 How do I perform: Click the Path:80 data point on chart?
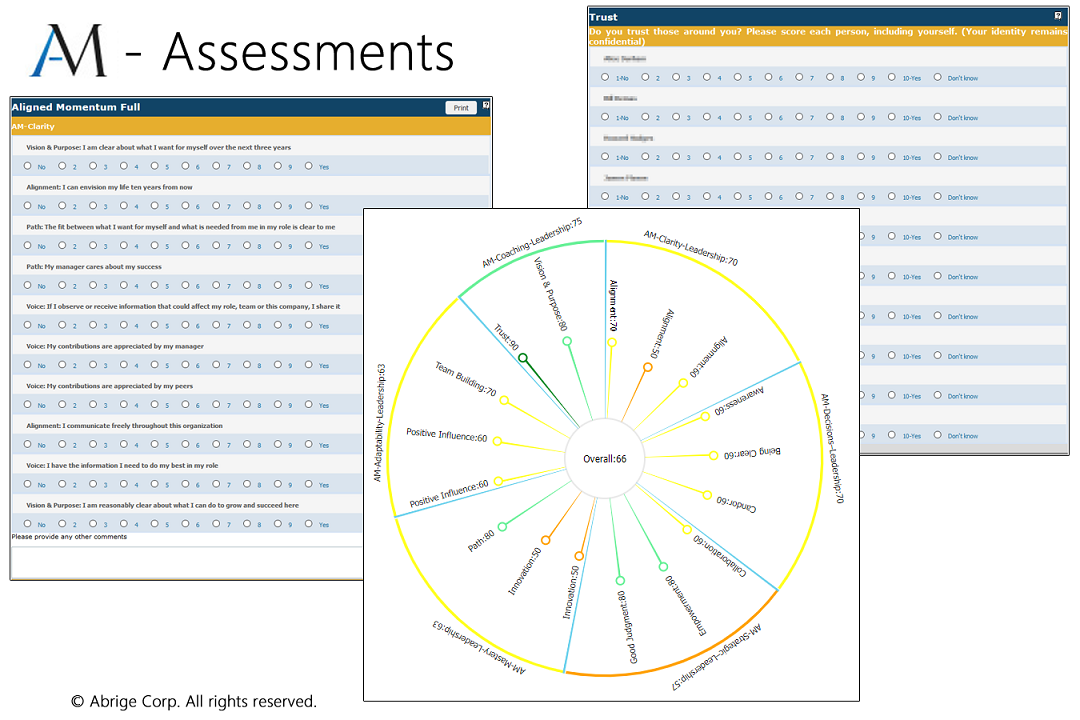502,527
